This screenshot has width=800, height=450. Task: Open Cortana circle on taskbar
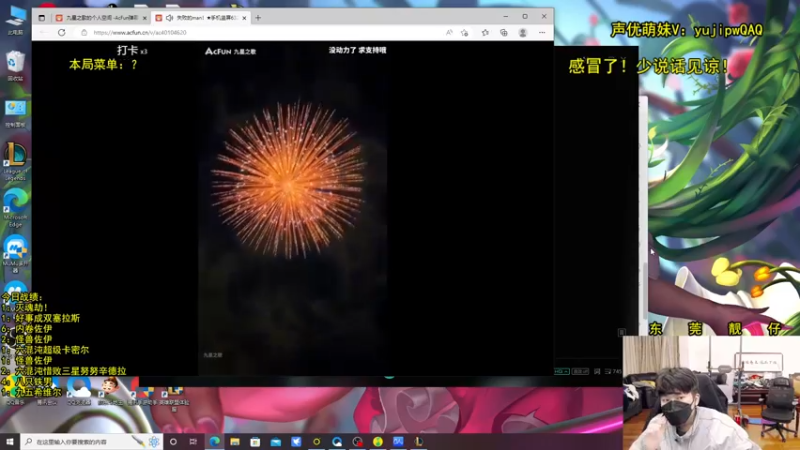pos(173,441)
